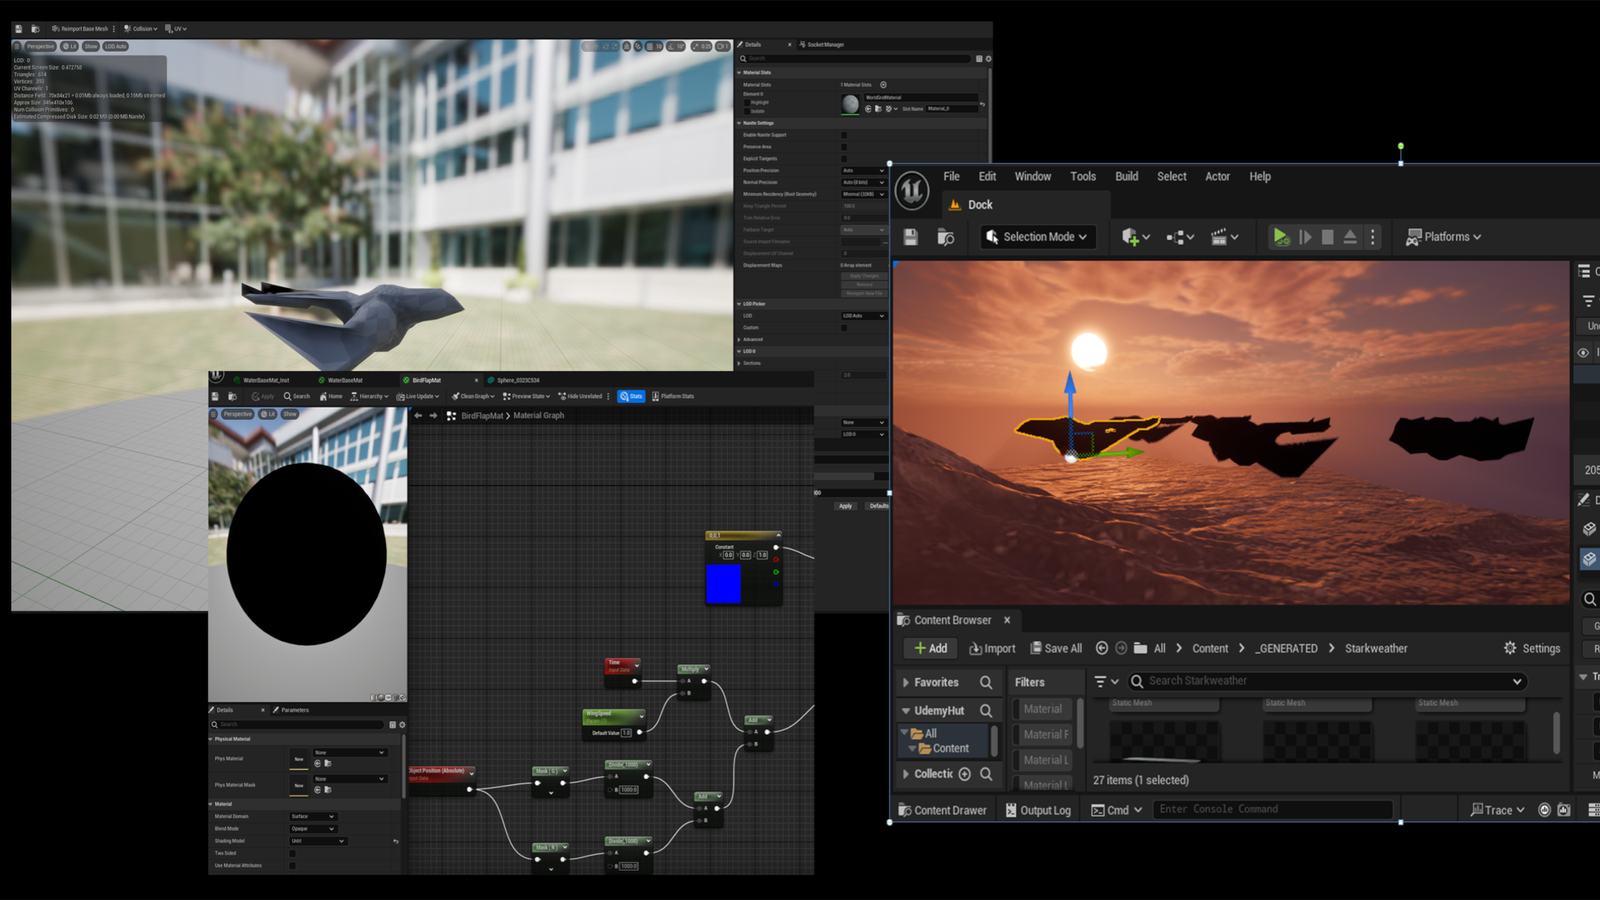
Task: Click Save All in Content Browser
Action: click(1056, 648)
